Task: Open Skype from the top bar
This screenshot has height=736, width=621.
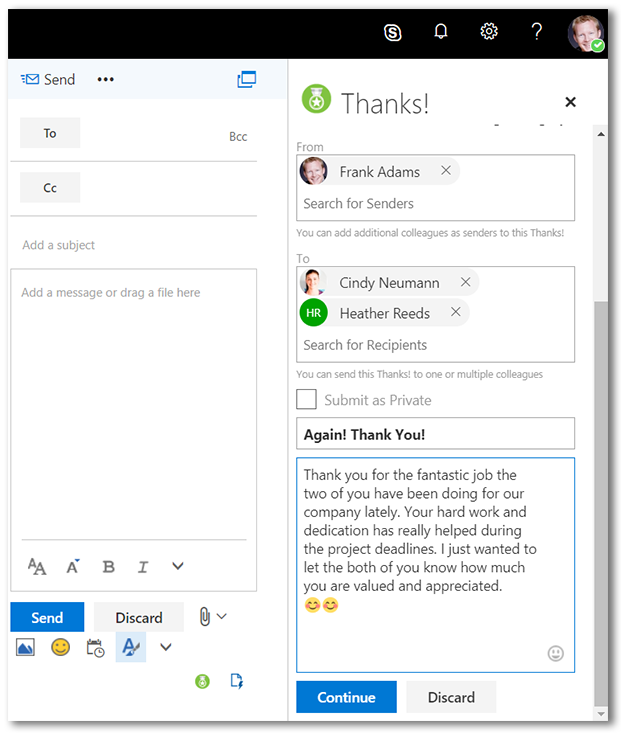Action: (x=392, y=32)
